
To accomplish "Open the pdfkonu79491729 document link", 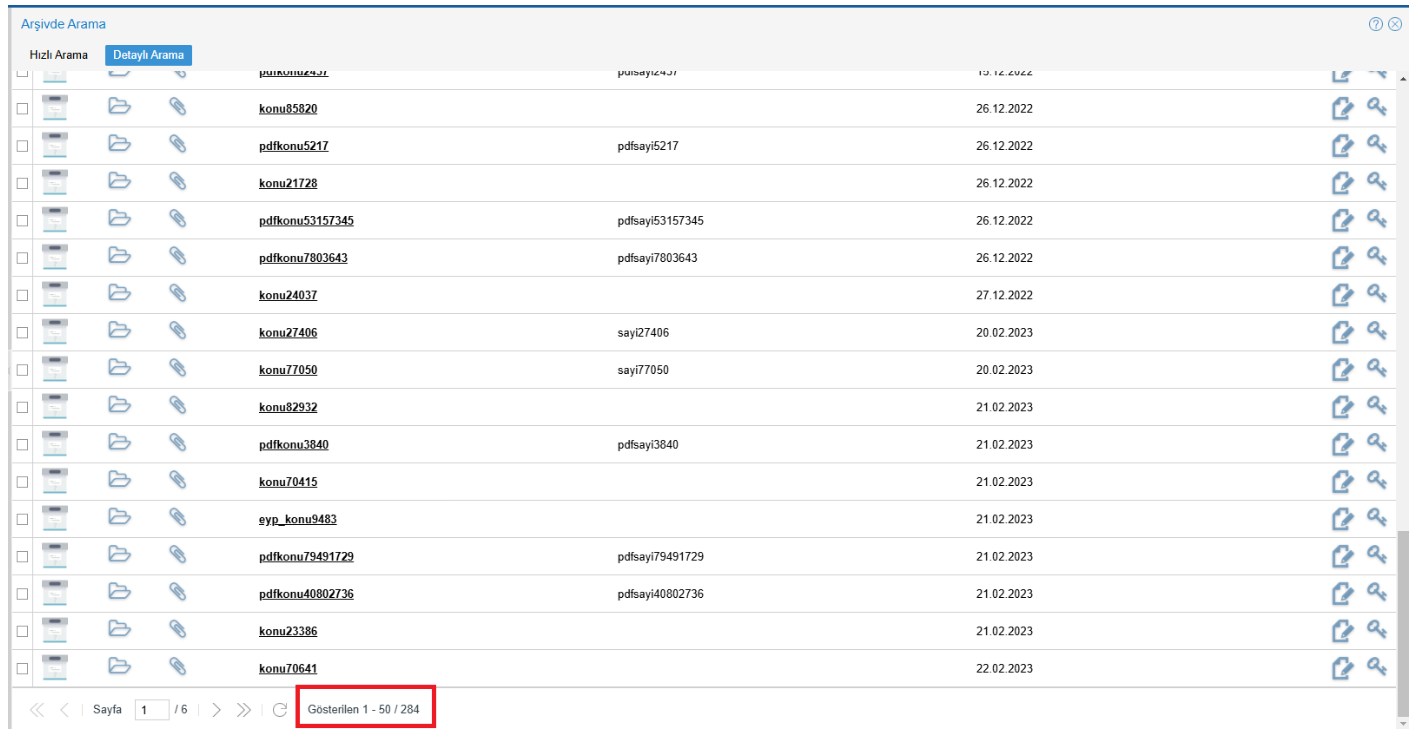I will tap(306, 556).
